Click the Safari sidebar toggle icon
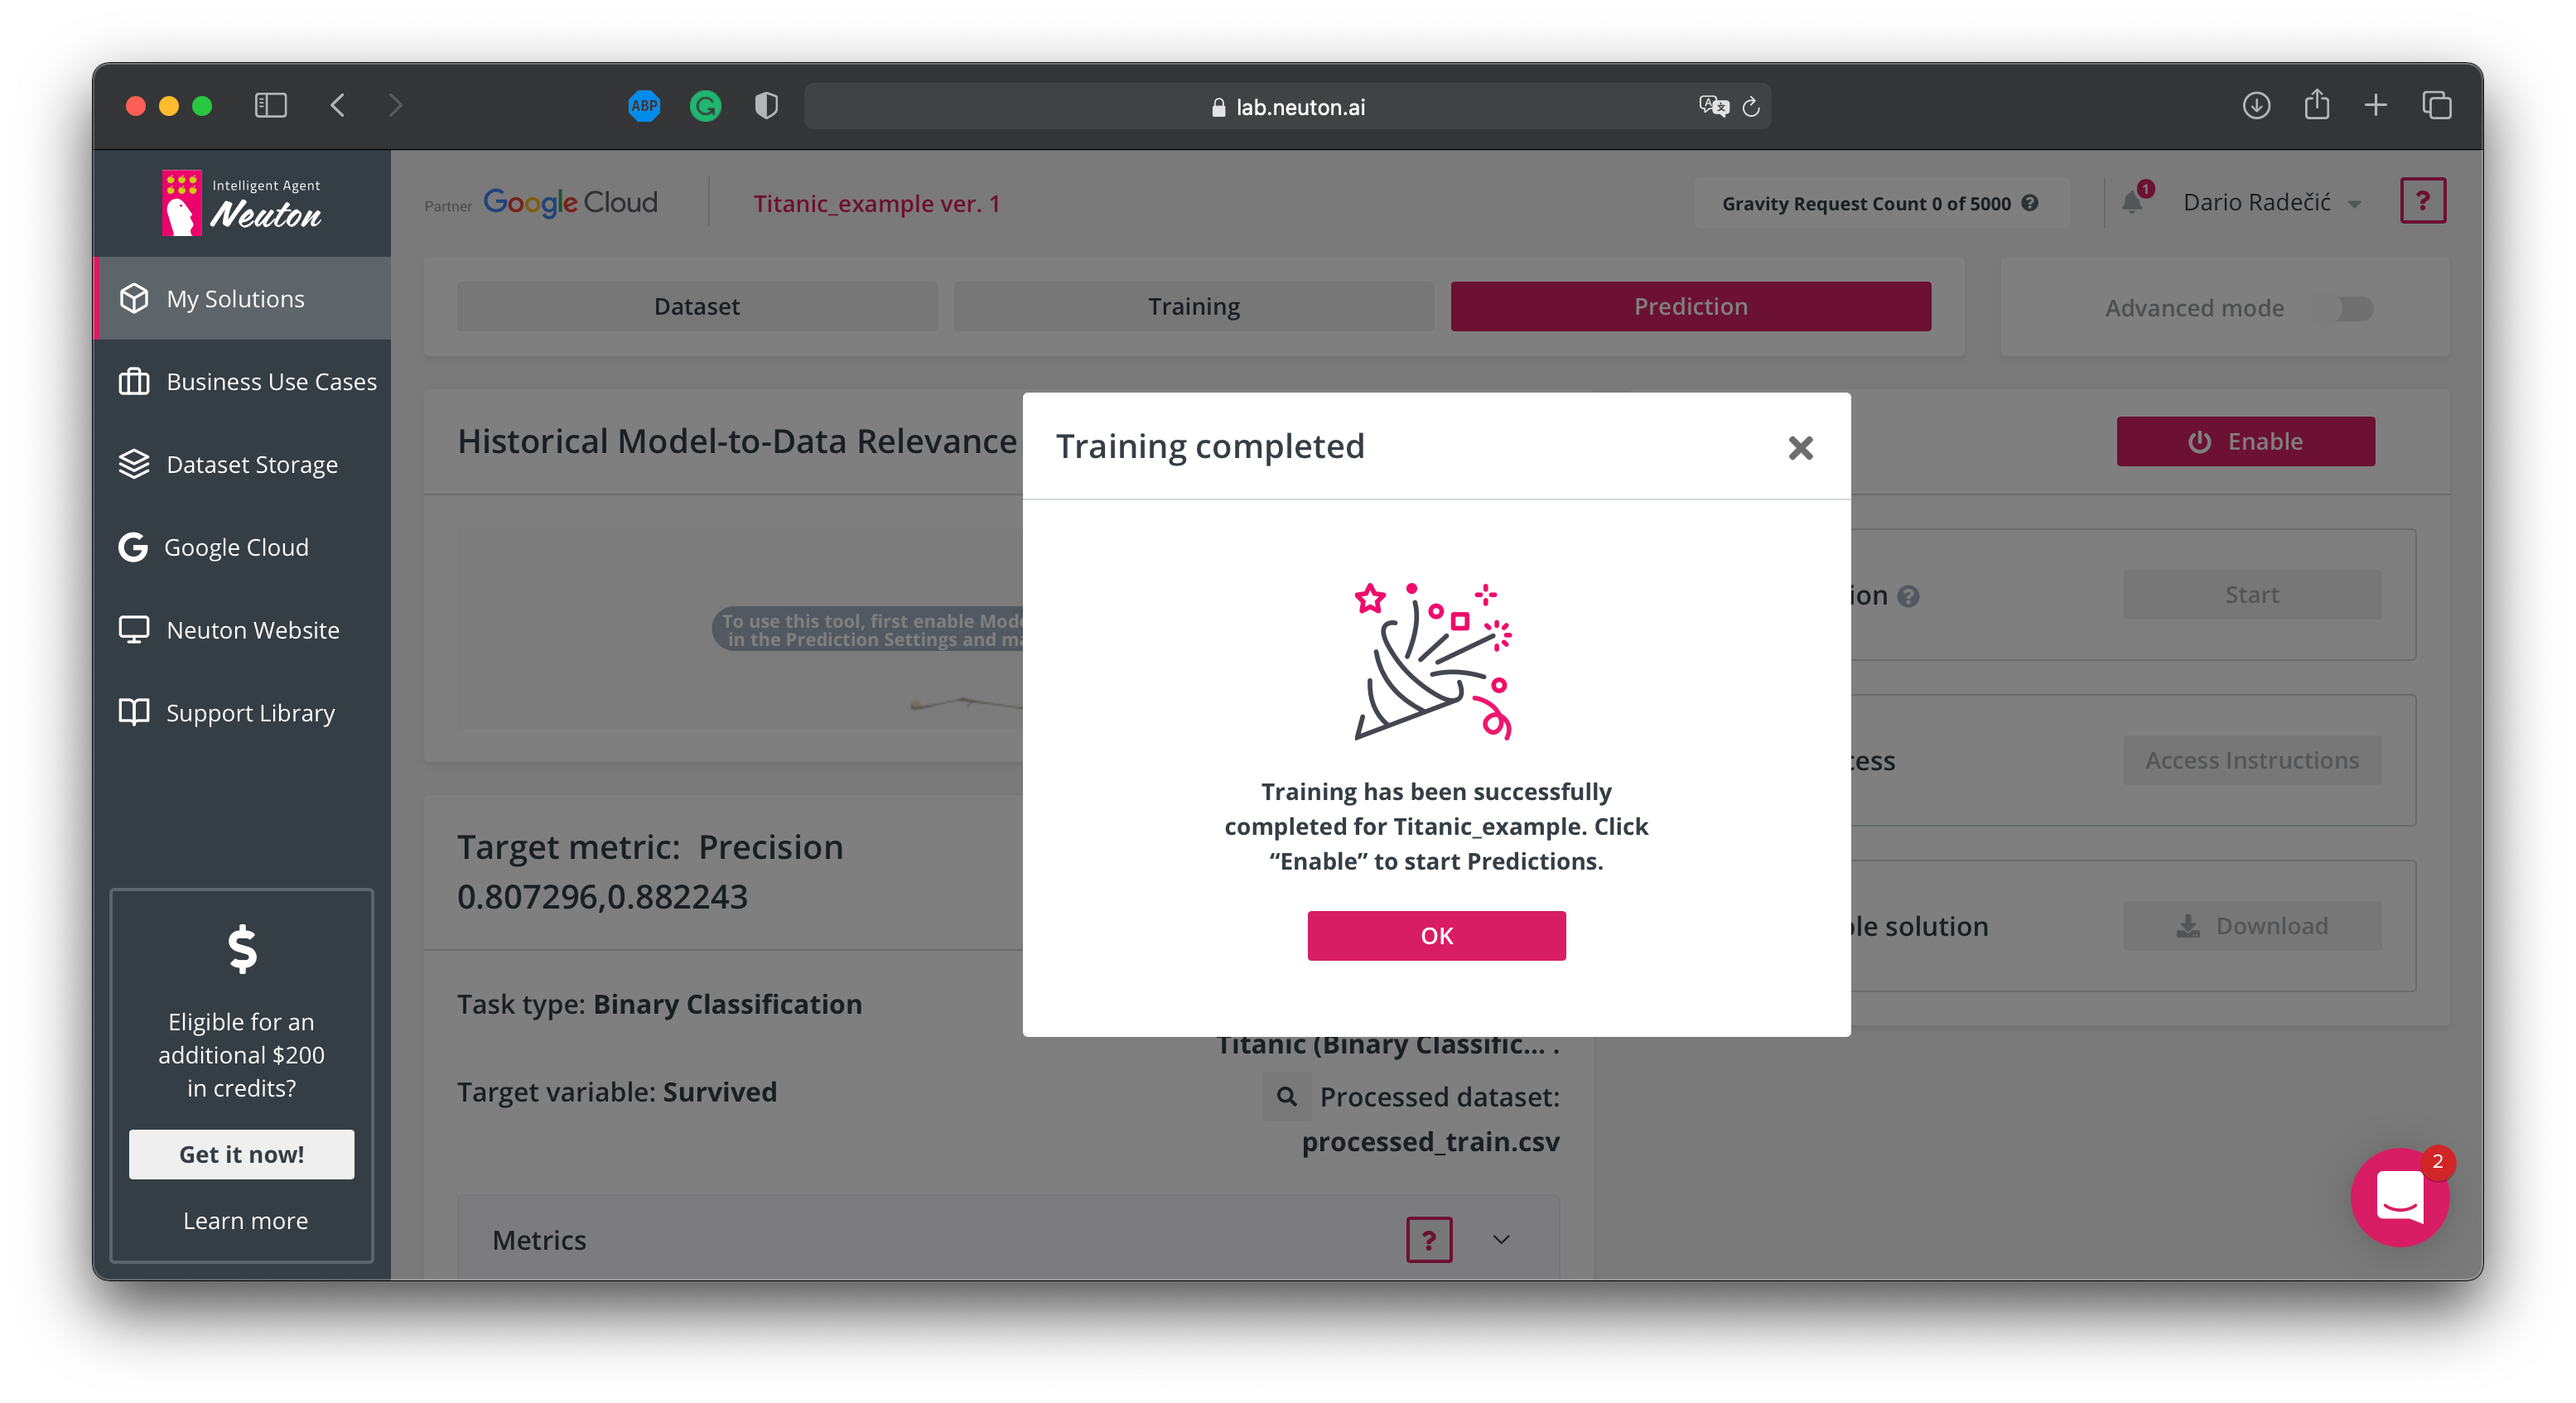Image resolution: width=2576 pixels, height=1403 pixels. click(x=270, y=105)
